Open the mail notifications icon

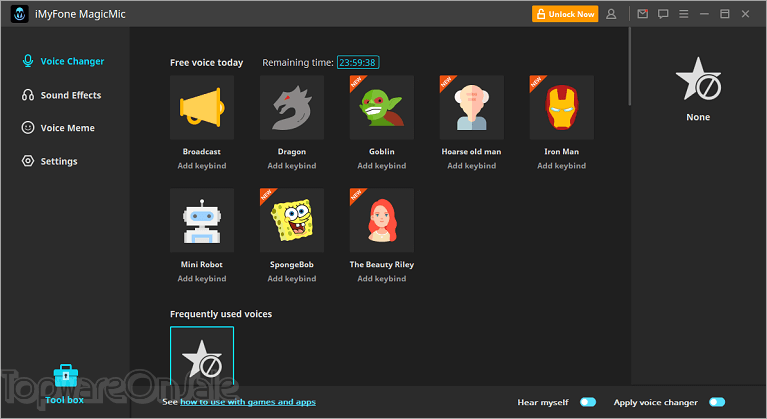pos(643,14)
